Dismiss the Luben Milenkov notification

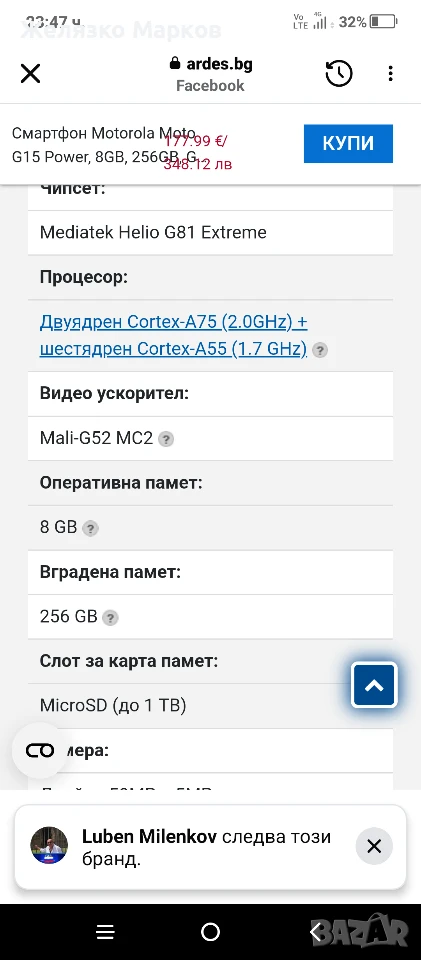[374, 846]
